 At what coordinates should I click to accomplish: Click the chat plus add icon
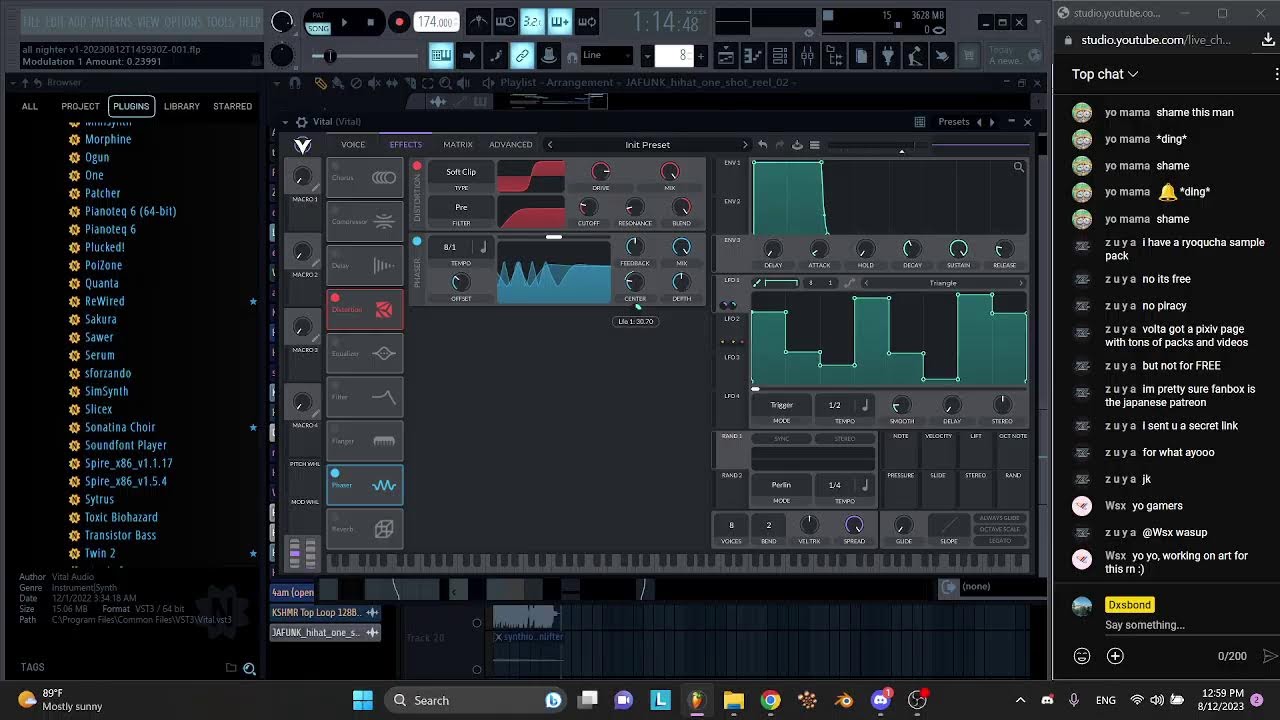click(1115, 656)
